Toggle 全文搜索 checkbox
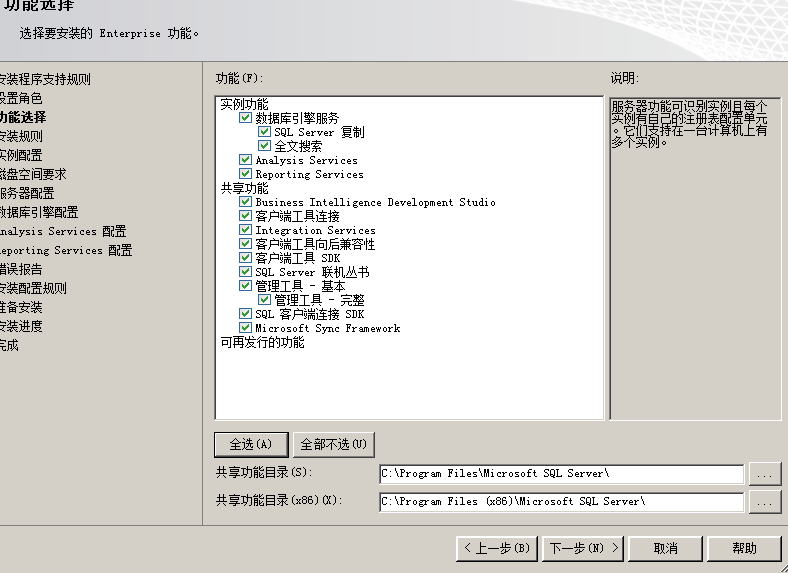Screen dimensions: 788x573 click(264, 146)
